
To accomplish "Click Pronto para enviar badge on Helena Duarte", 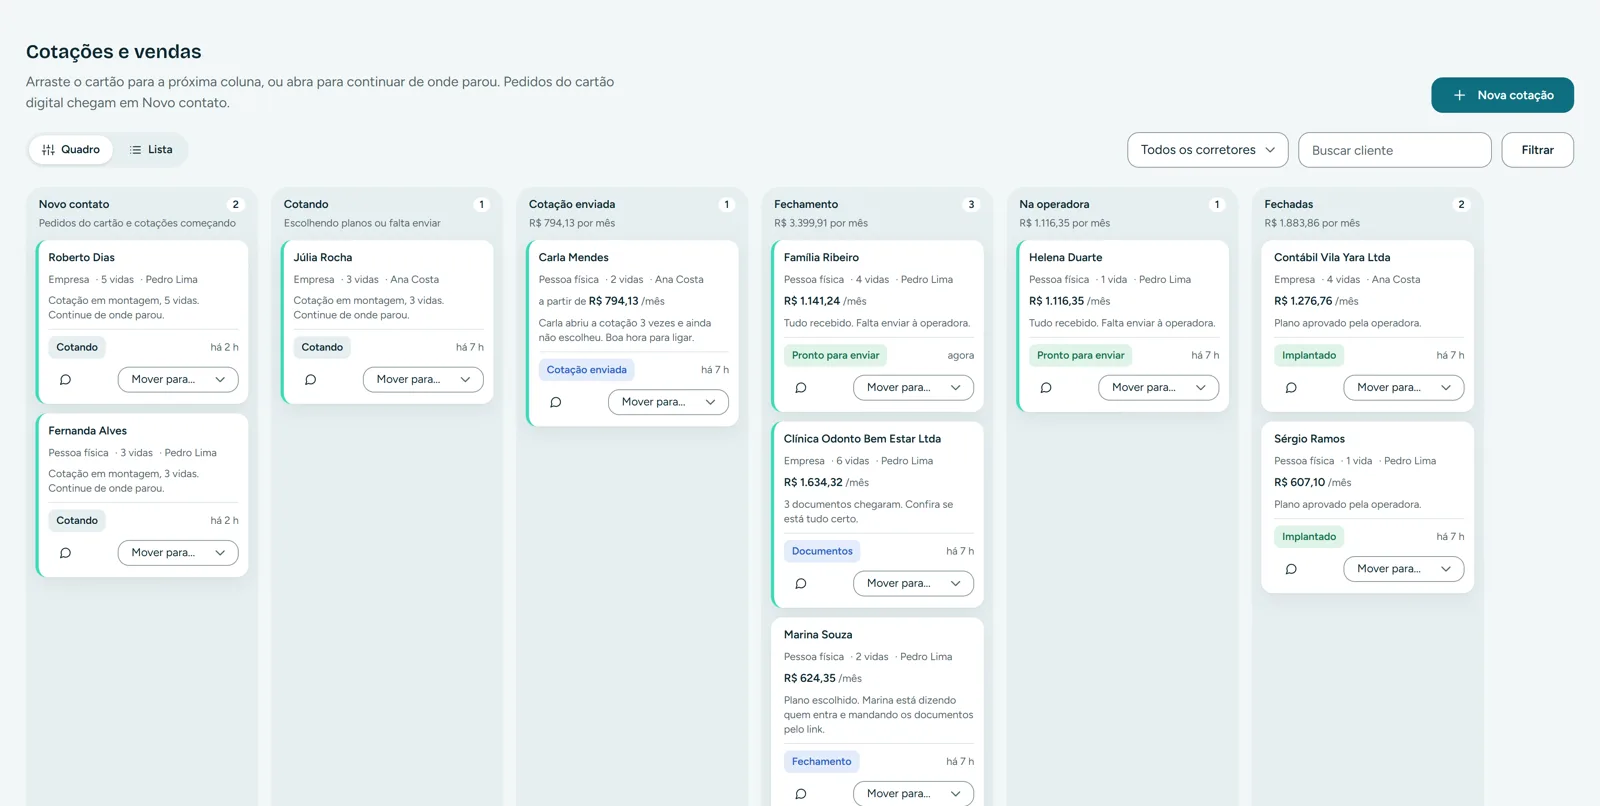I will [x=1081, y=355].
